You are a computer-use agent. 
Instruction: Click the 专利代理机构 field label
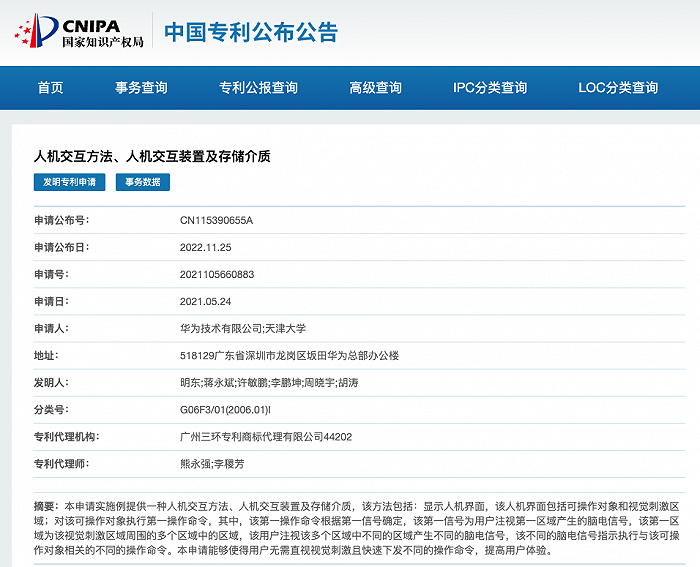tap(67, 437)
